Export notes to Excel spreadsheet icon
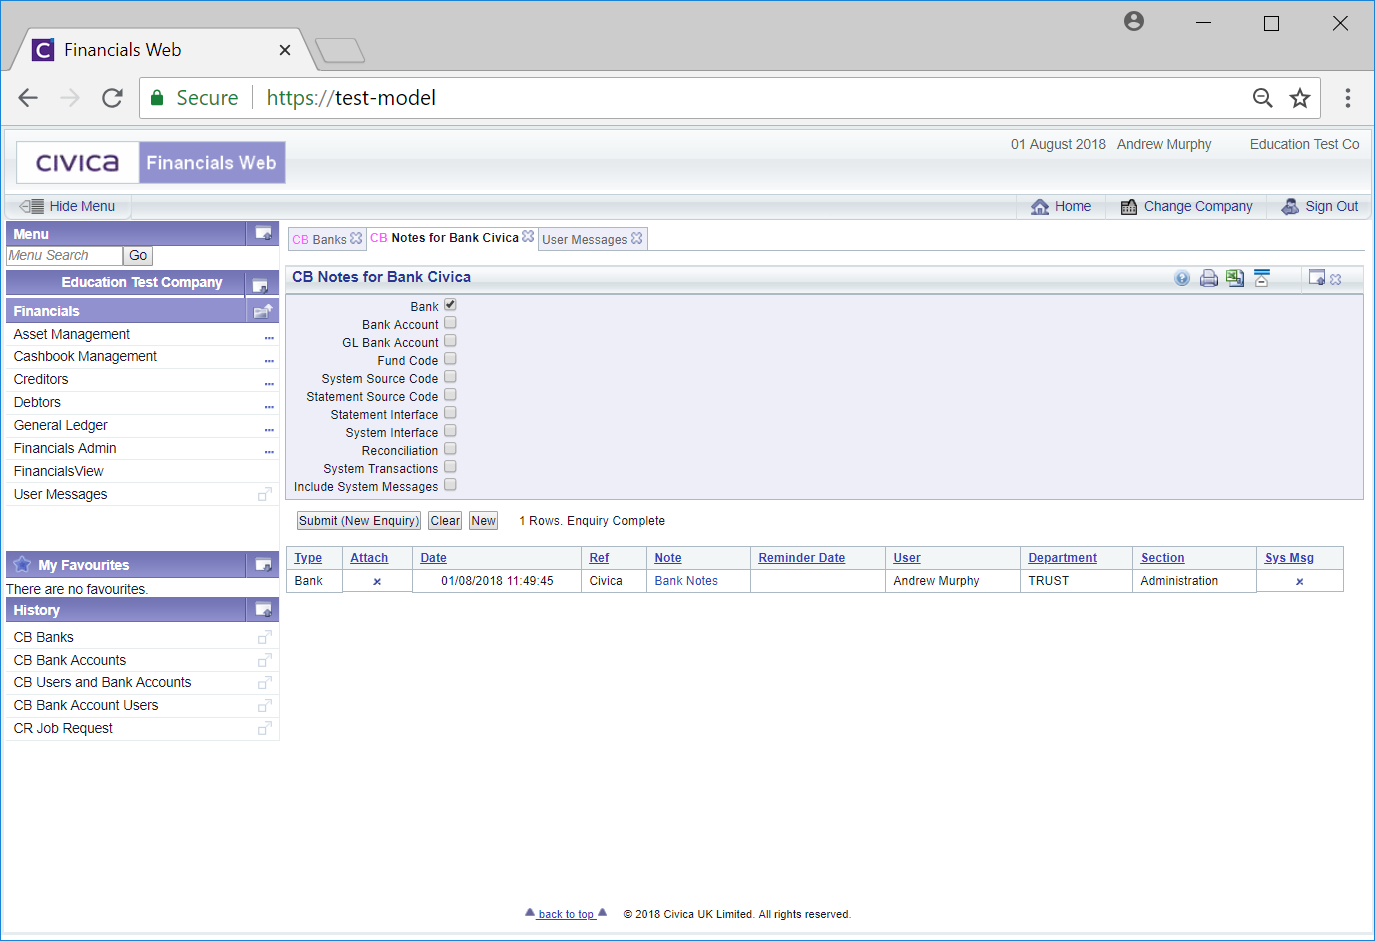 tap(1235, 278)
